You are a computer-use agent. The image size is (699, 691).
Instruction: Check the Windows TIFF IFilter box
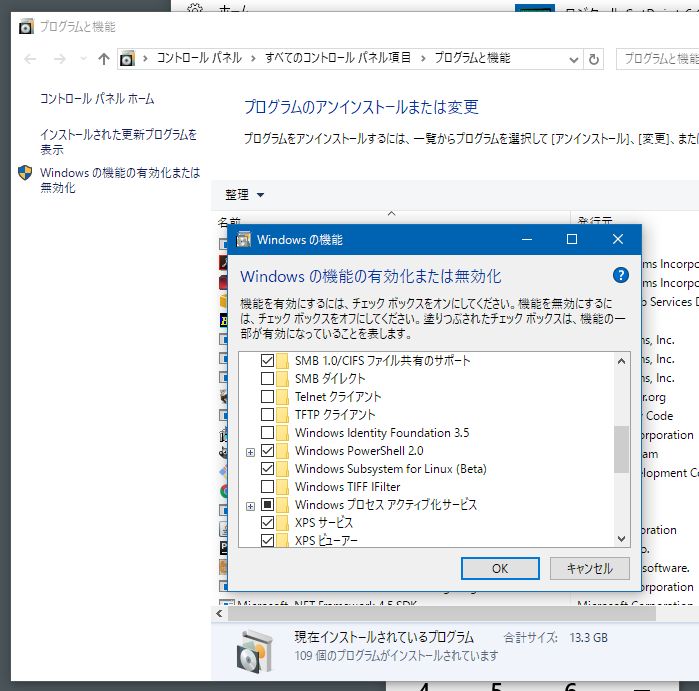pos(267,486)
